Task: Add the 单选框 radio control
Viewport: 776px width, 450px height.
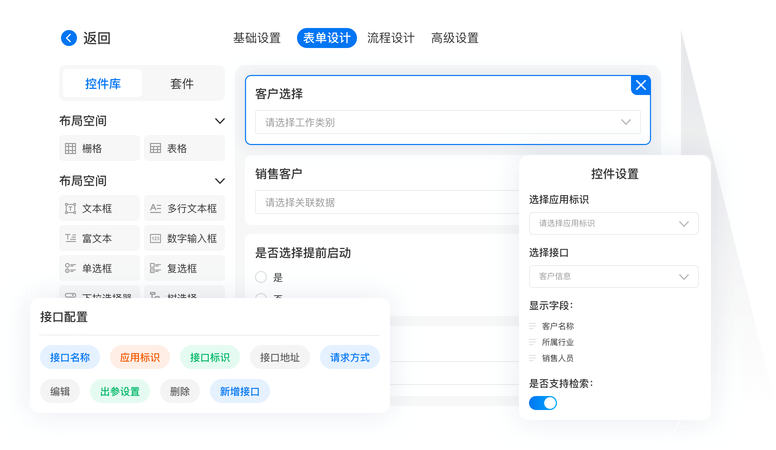Action: tap(99, 269)
